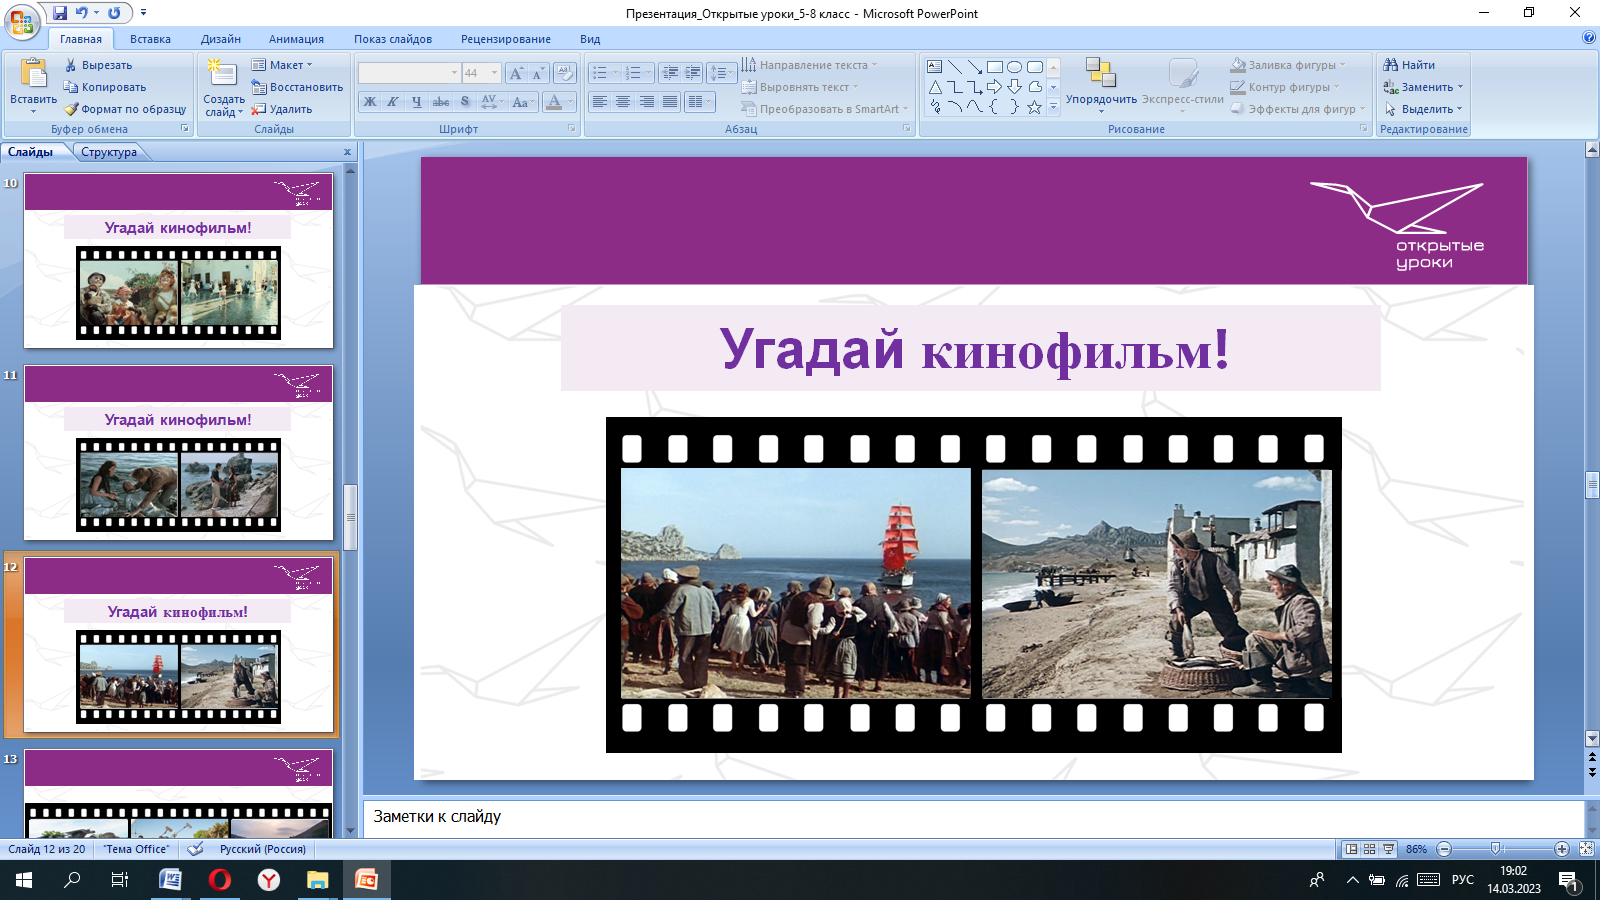This screenshot has height=900, width=1600.
Task: Open Контур фигуры outline dropdown
Action: click(1285, 87)
